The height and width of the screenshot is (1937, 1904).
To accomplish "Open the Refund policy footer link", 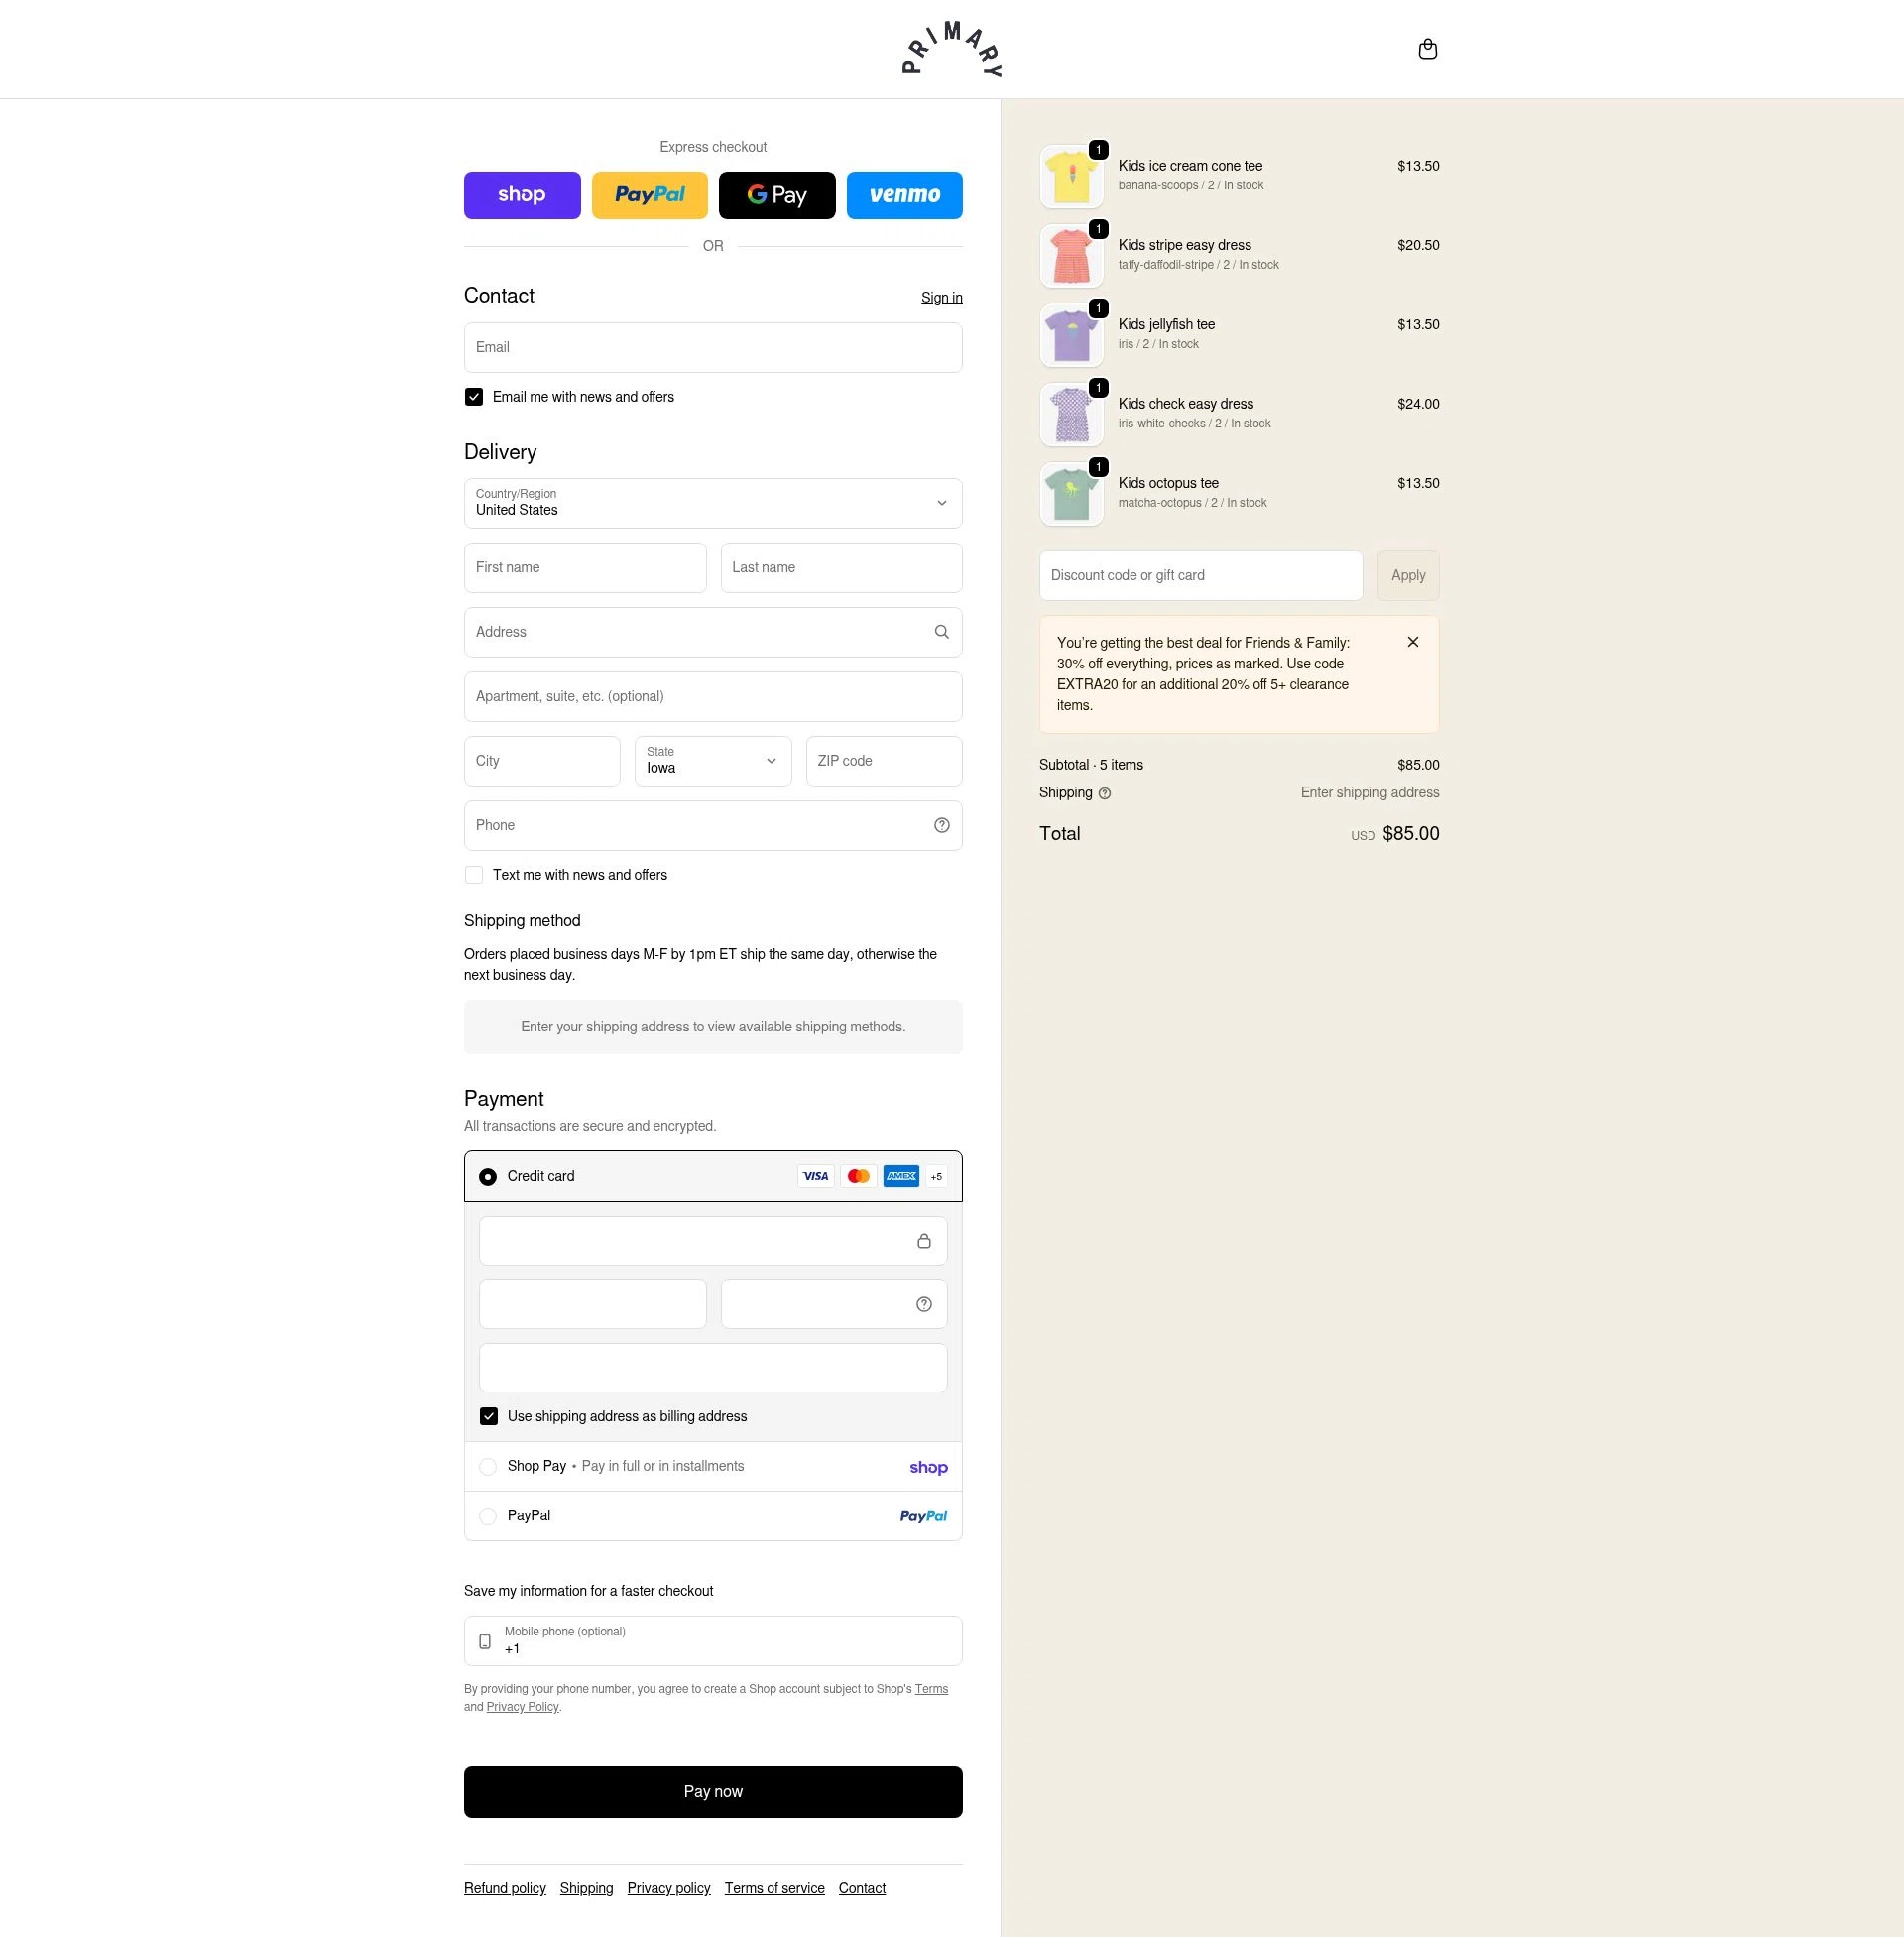I will tap(505, 1888).
